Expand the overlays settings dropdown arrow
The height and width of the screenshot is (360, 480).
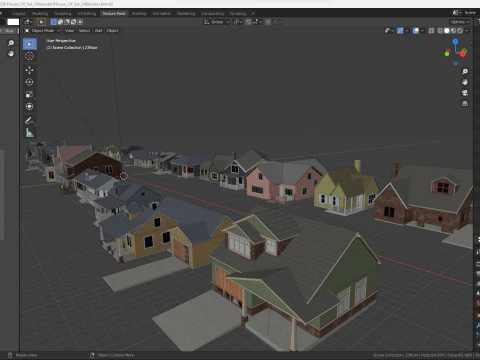[x=422, y=31]
